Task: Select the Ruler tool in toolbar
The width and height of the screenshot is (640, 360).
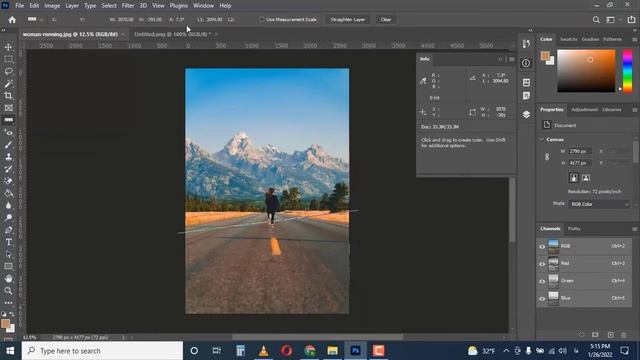Action: (8, 120)
